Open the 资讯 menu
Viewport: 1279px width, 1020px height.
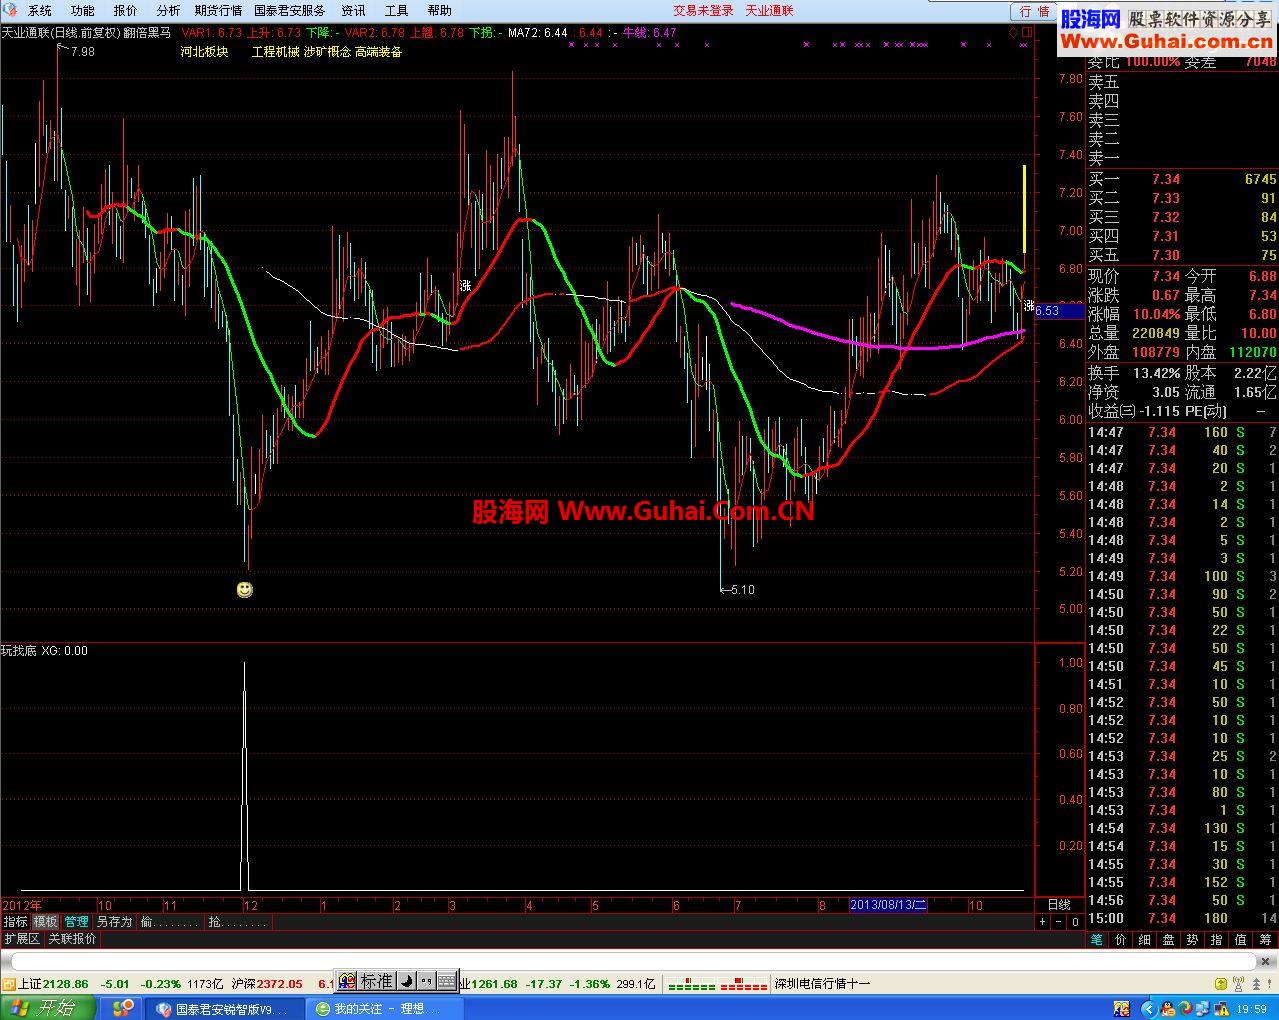tap(353, 10)
